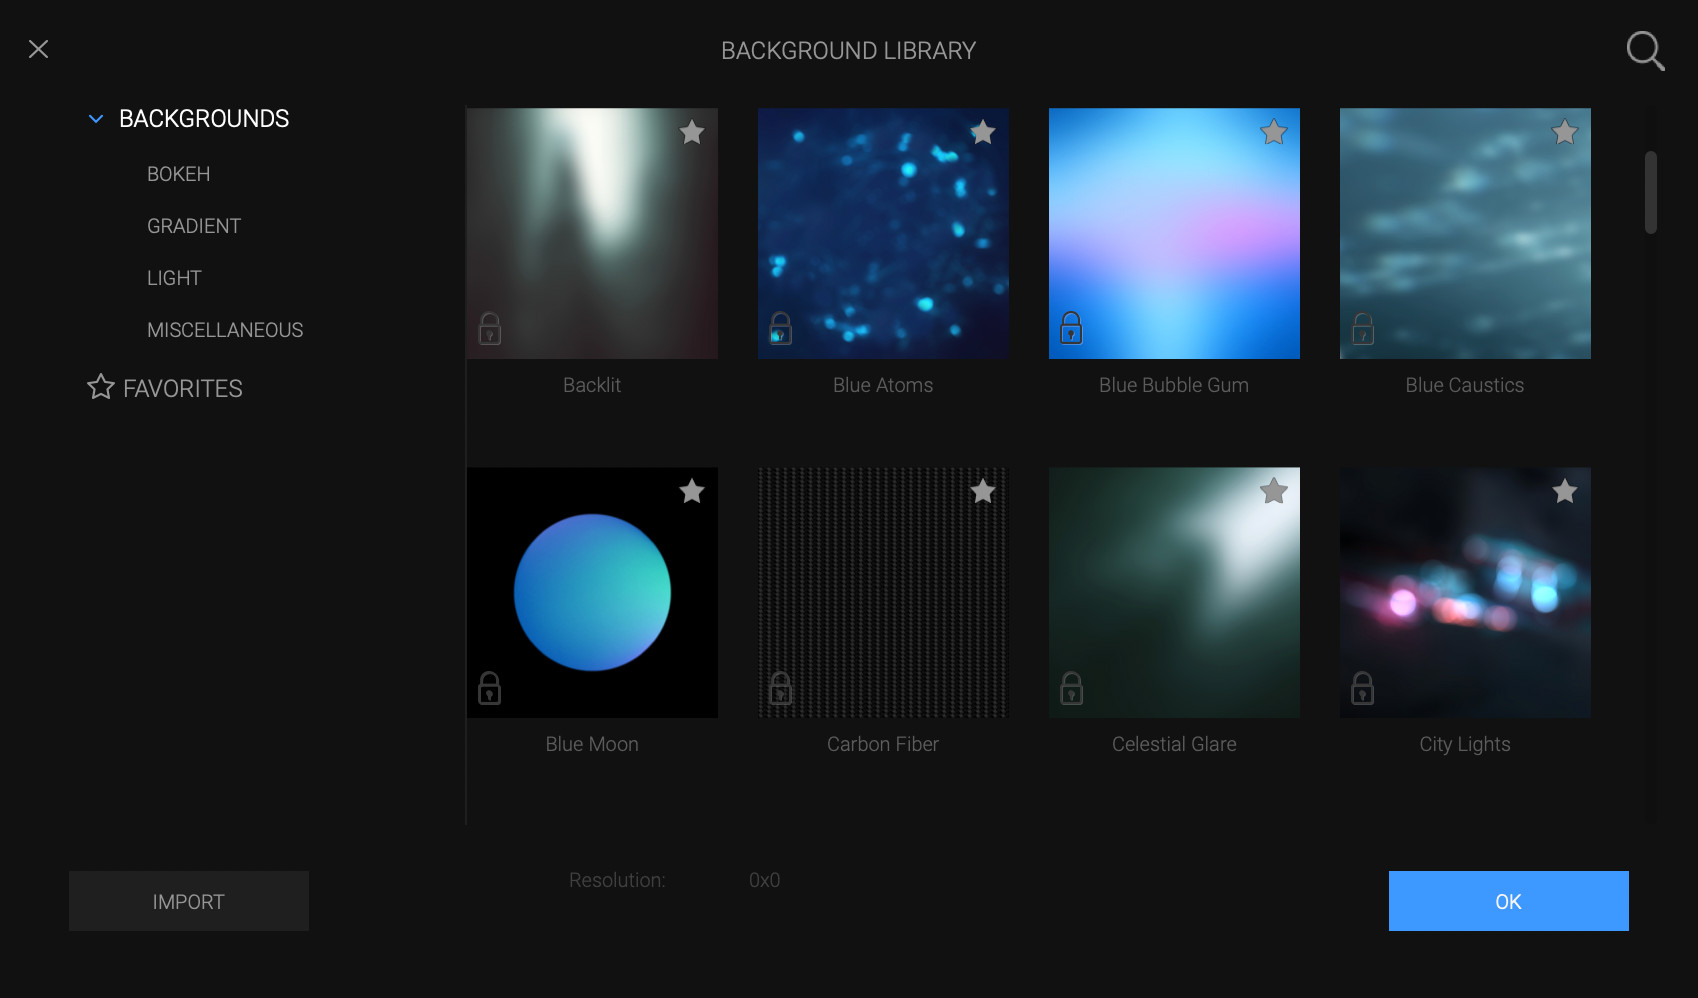Select the Blue Atoms background thumbnail
The height and width of the screenshot is (998, 1698).
(x=883, y=233)
